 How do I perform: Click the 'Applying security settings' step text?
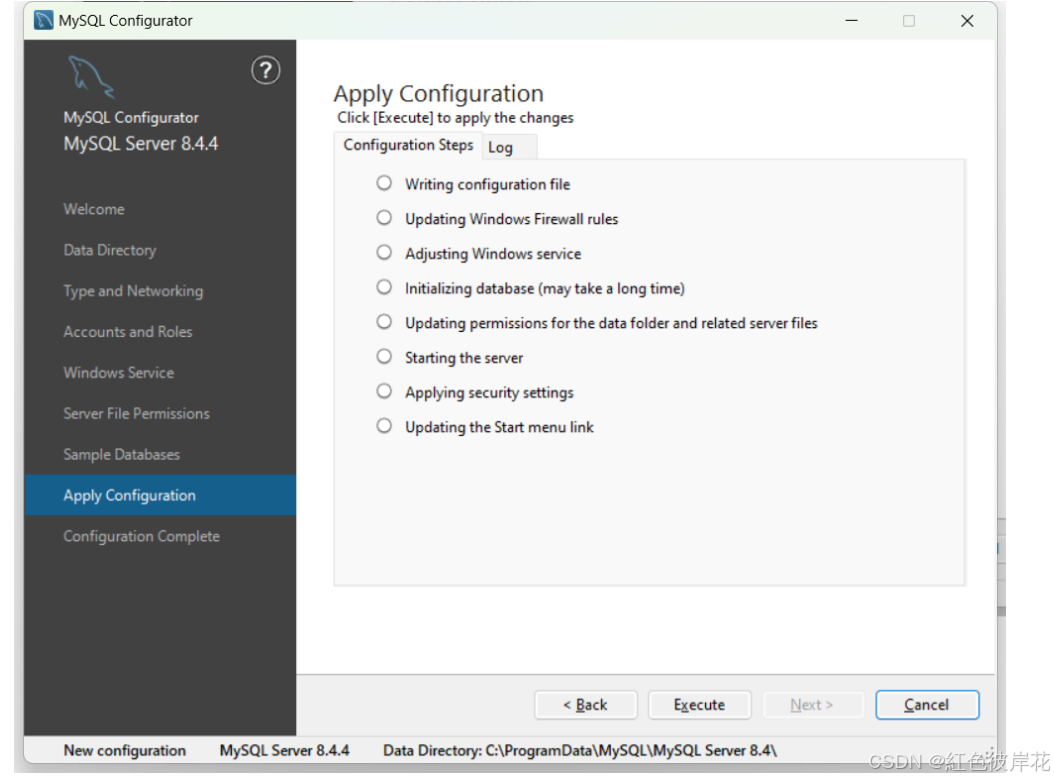point(489,393)
